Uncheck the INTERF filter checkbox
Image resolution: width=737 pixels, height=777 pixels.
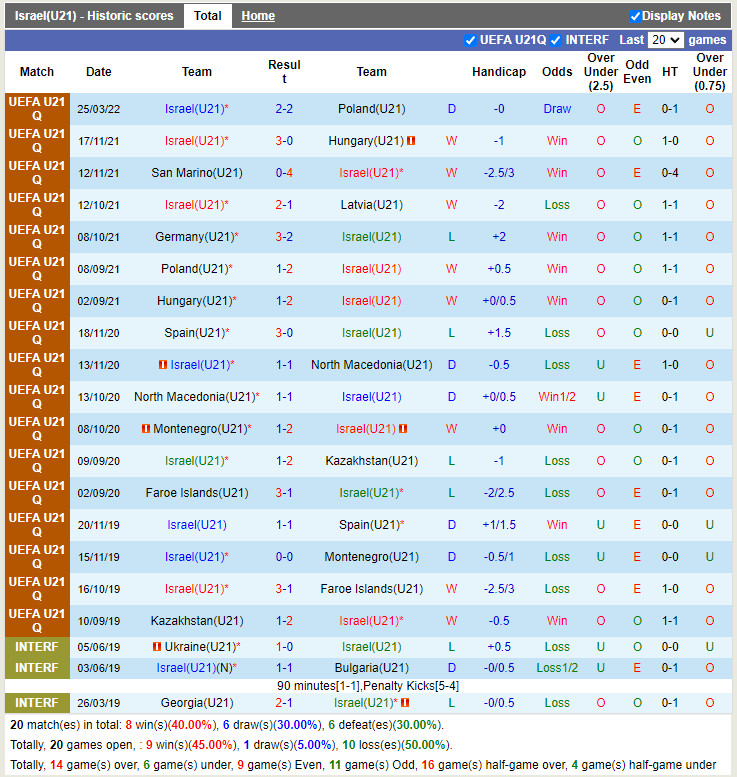556,40
